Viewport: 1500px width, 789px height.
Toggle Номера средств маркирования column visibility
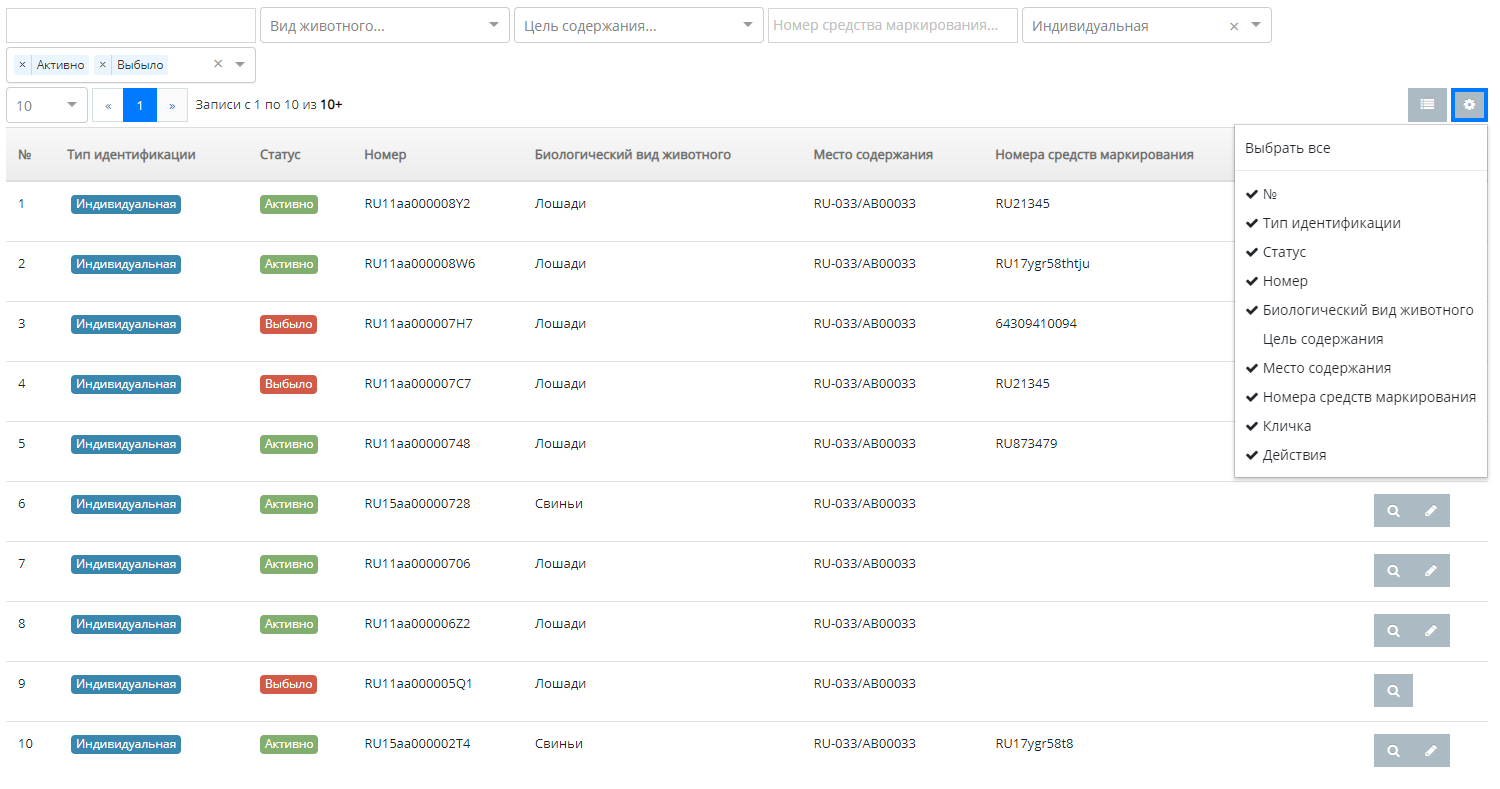click(x=1360, y=397)
